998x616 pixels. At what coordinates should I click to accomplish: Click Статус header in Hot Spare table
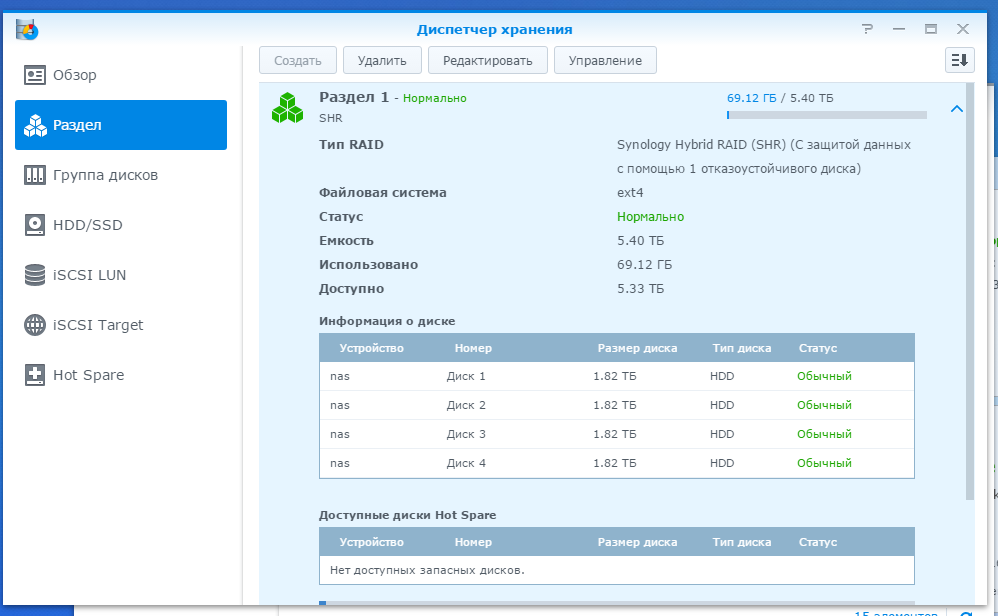(x=818, y=542)
